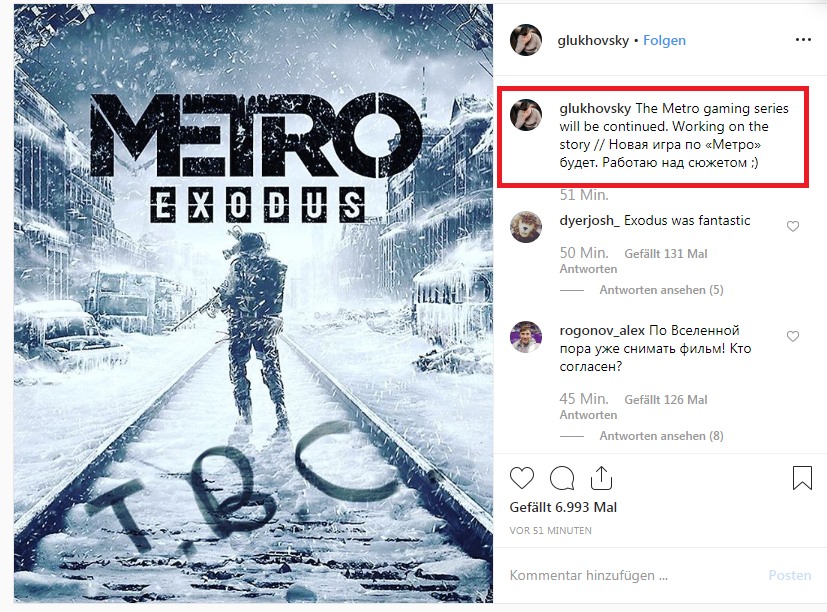Like rogonov_alex comment with small heart
The width and height of the screenshot is (827, 612).
793,336
